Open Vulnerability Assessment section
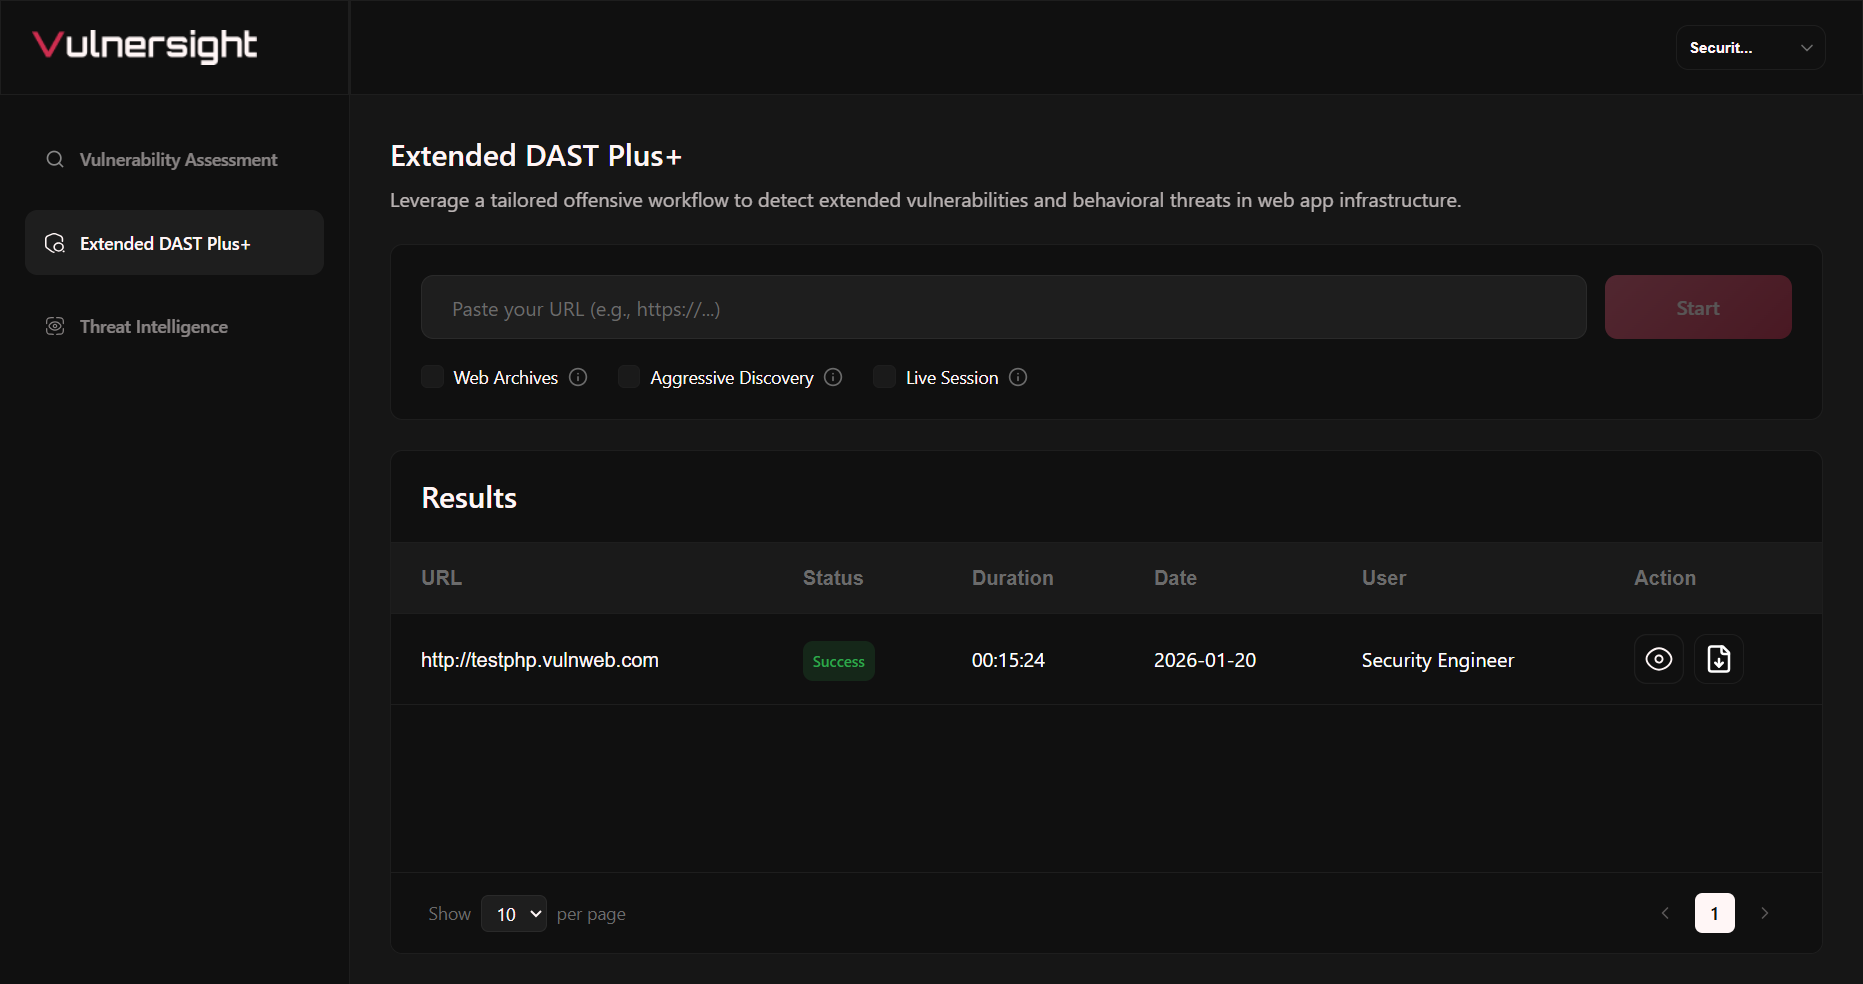The image size is (1863, 984). (x=174, y=160)
